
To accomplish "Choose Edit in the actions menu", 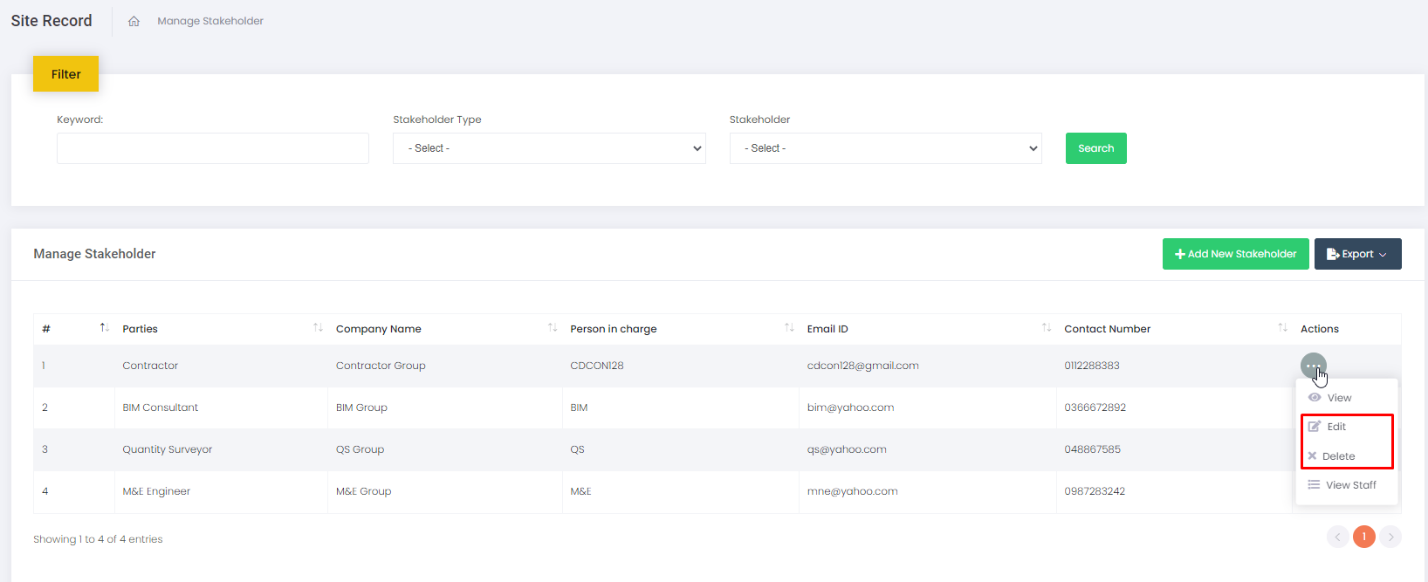I will click(1336, 427).
